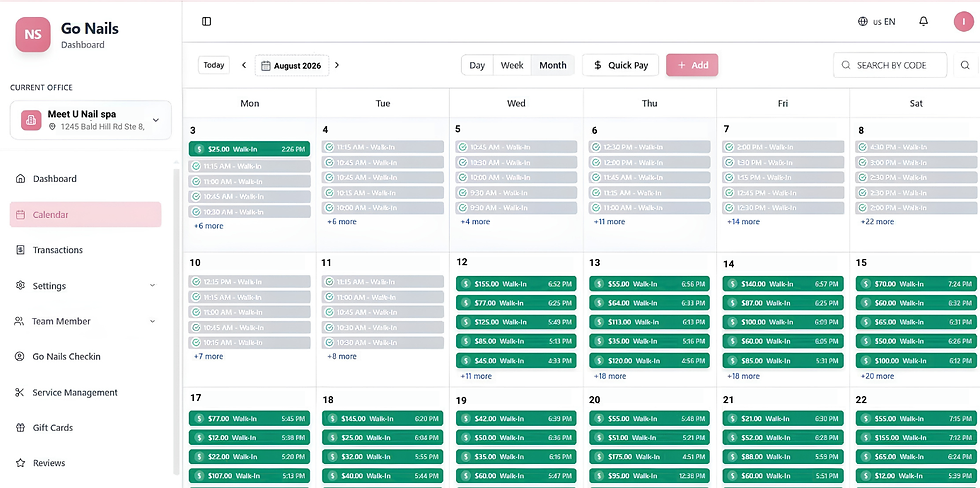Open $155.00 Walk-In 7:12 PM entry
Viewport: 980px width, 488px height.
coord(916,437)
